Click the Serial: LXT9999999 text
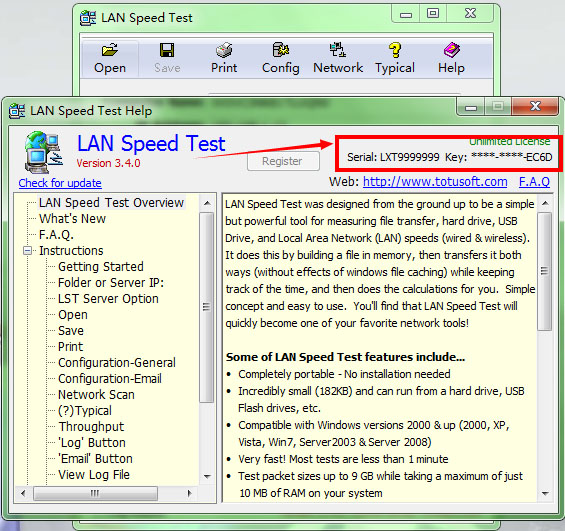This screenshot has width=565, height=531. point(393,157)
